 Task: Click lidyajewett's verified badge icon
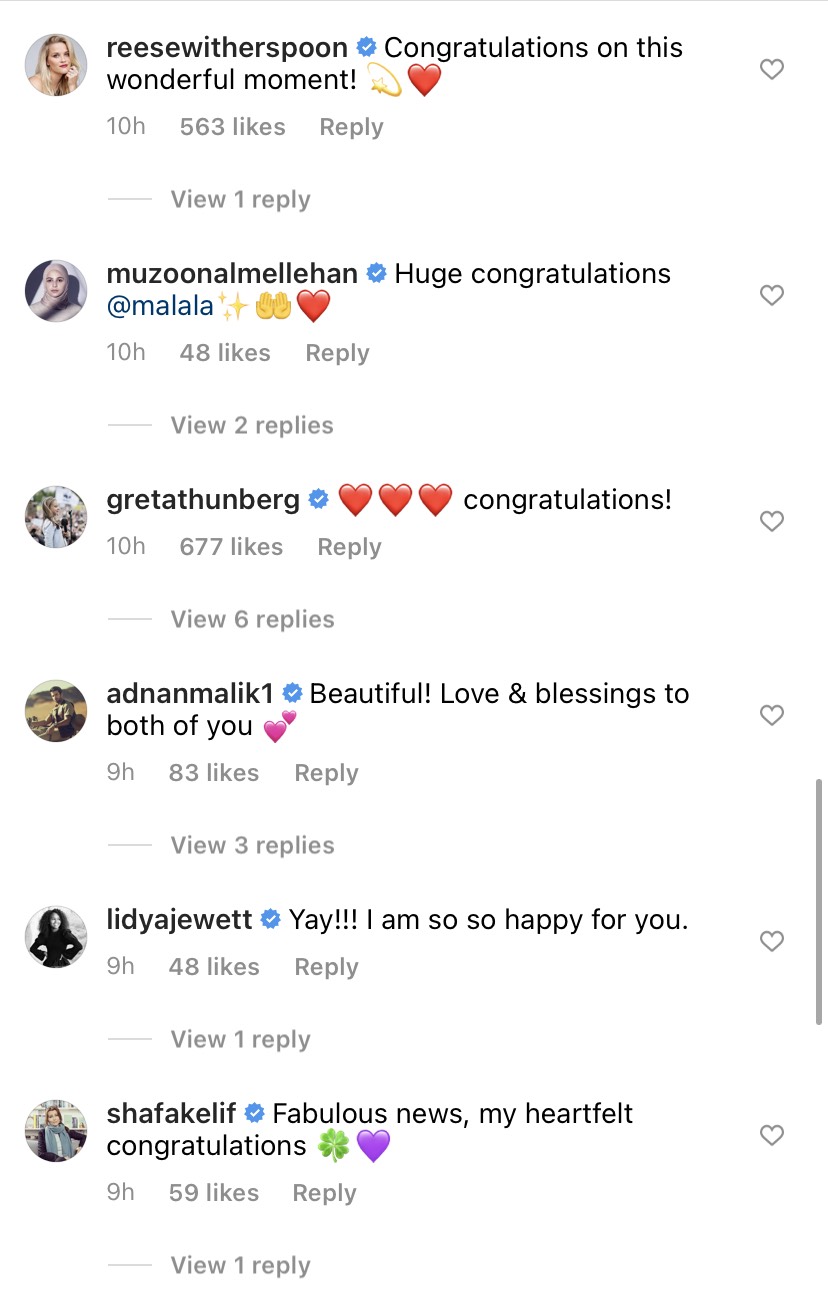268,917
